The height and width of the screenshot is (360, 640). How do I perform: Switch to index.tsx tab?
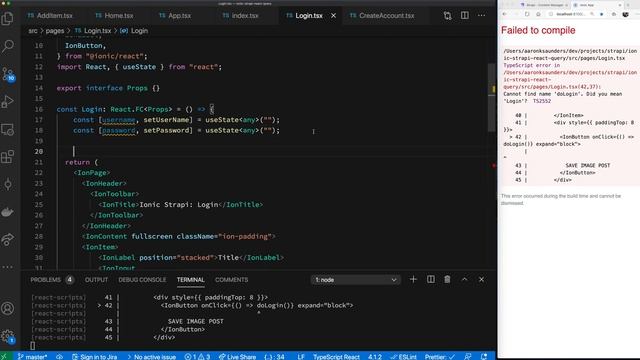(x=241, y=16)
